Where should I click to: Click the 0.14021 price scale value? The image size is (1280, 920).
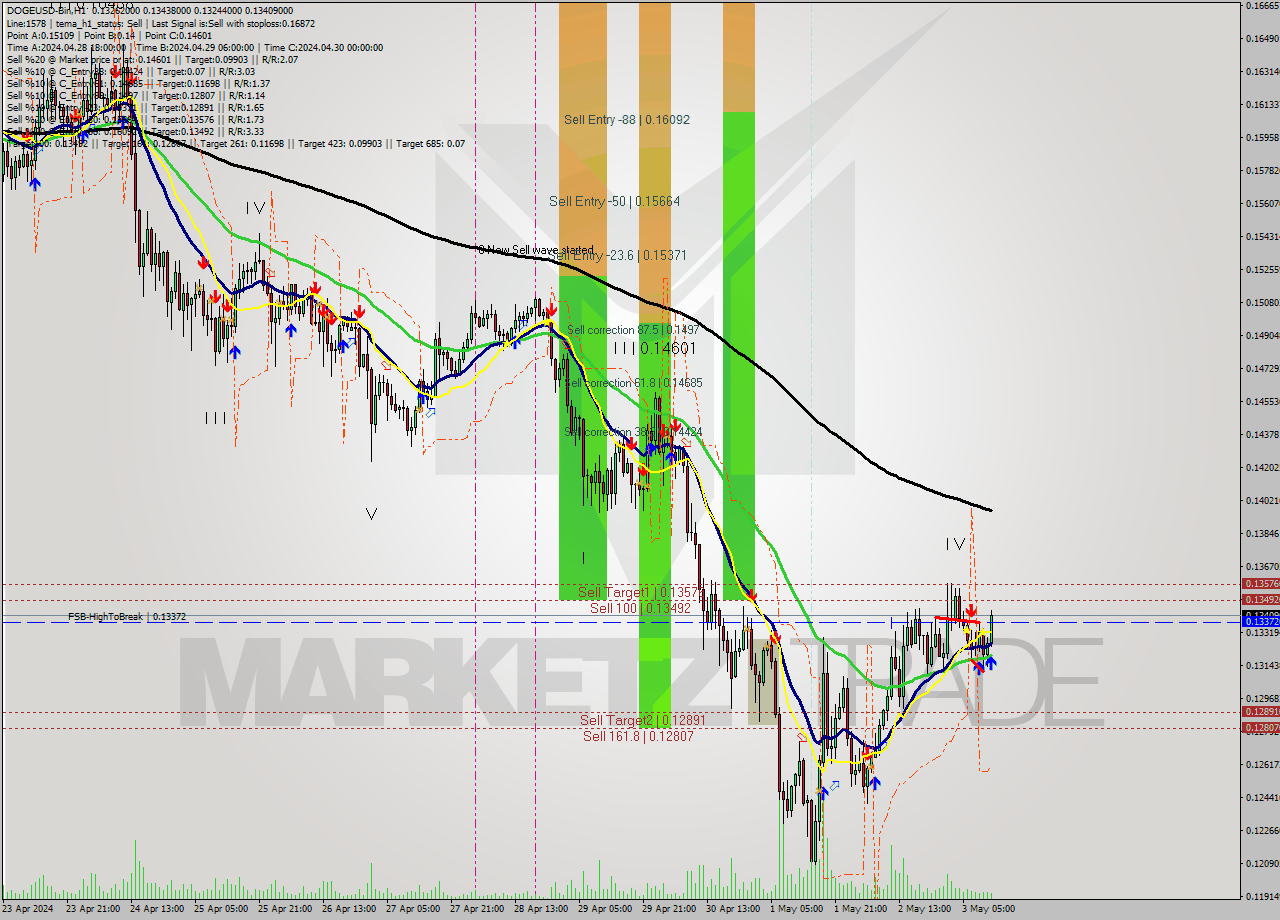1262,500
